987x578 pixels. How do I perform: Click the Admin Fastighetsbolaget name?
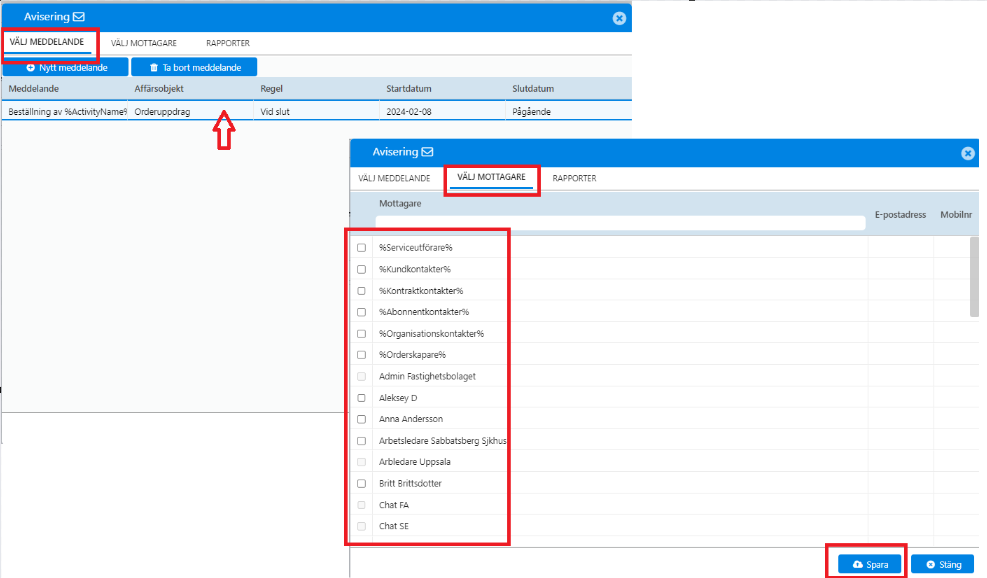coord(427,377)
